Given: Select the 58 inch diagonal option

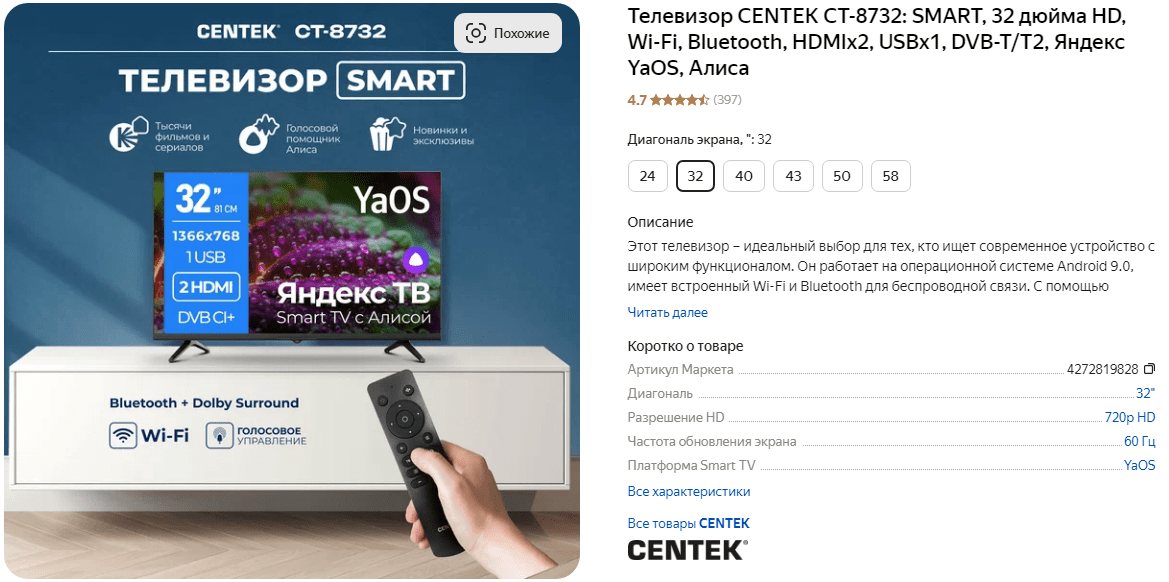Looking at the screenshot, I should point(890,177).
